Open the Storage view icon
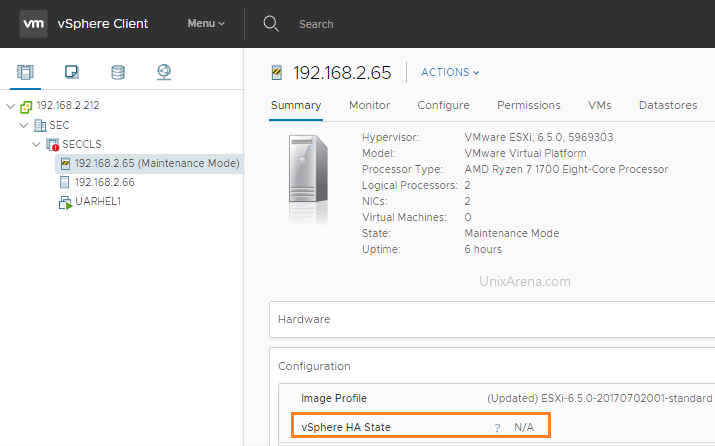This screenshot has width=715, height=446. click(118, 72)
